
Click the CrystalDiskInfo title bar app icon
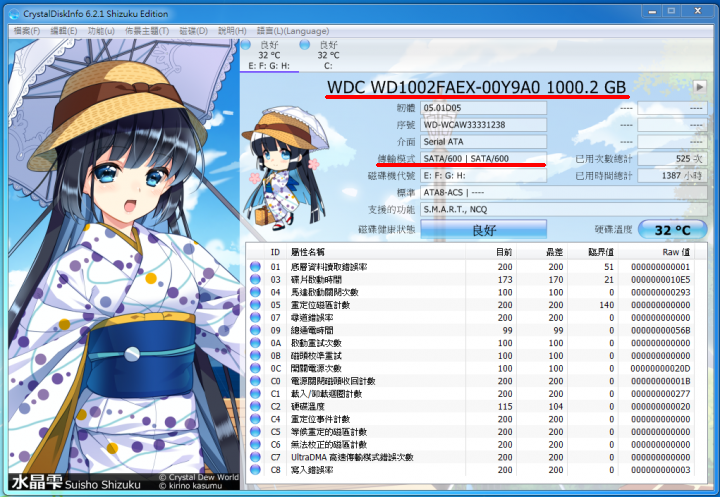(x=14, y=14)
